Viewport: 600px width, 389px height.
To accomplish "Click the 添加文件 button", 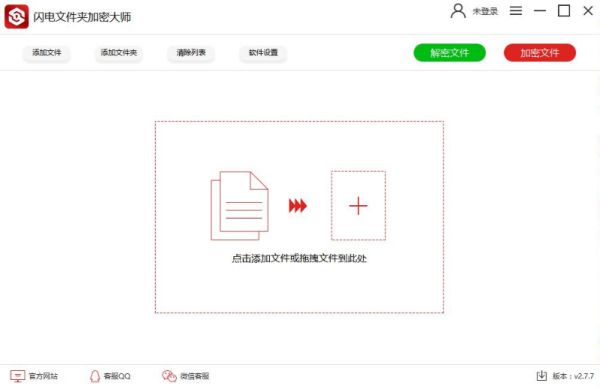I will click(46, 52).
